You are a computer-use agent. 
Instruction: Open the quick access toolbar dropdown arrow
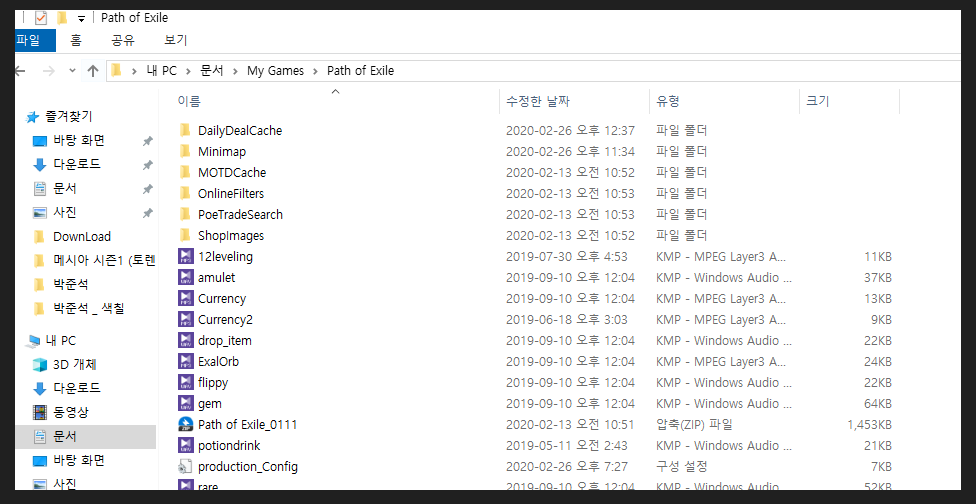(81, 19)
